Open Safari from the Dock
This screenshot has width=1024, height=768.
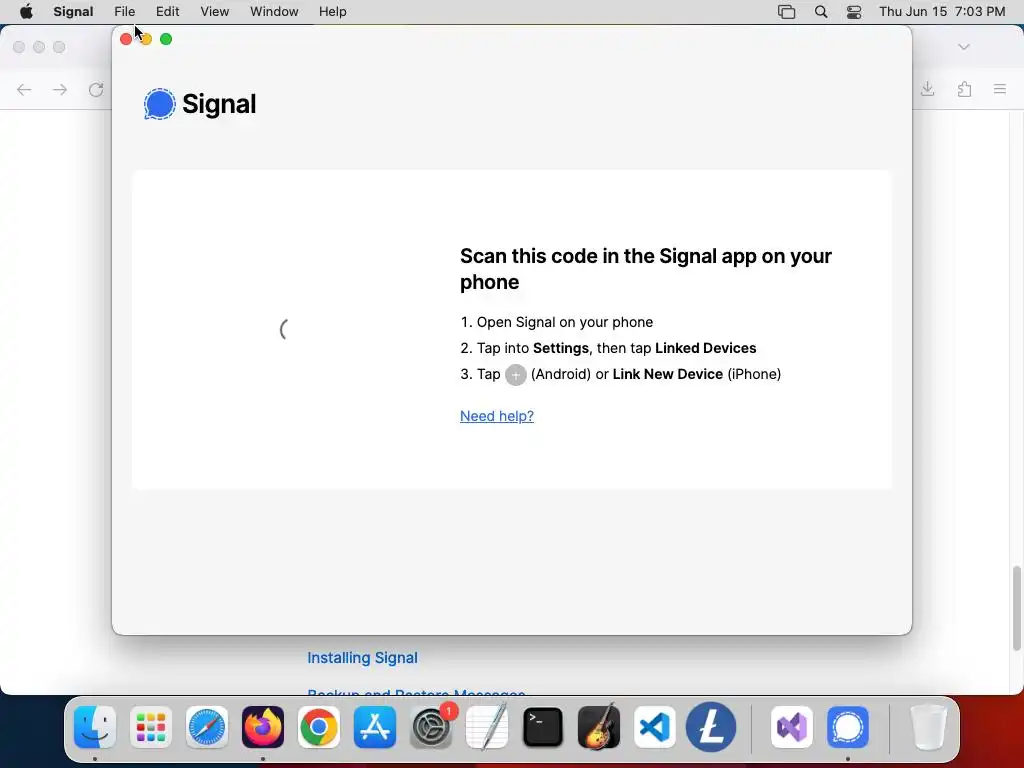coord(207,727)
